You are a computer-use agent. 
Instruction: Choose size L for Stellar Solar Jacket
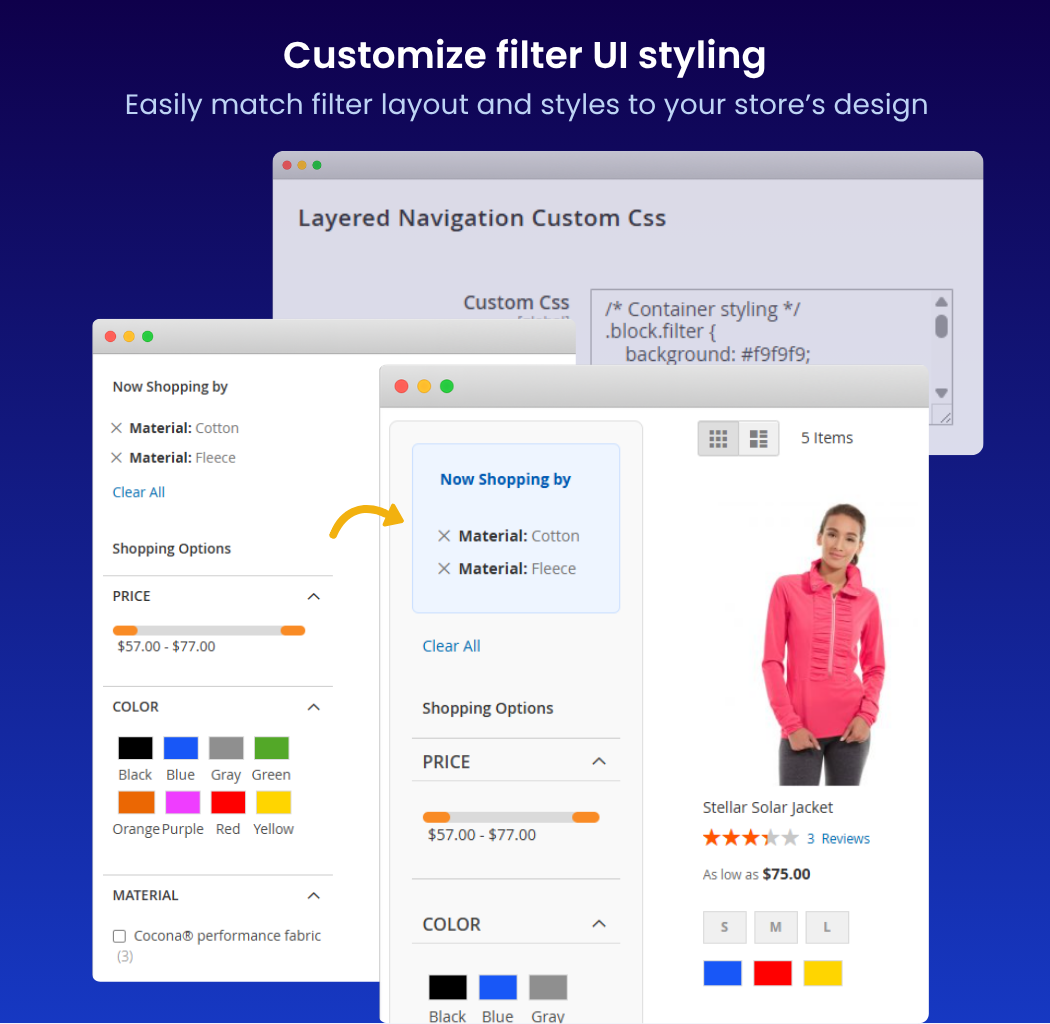click(x=827, y=928)
